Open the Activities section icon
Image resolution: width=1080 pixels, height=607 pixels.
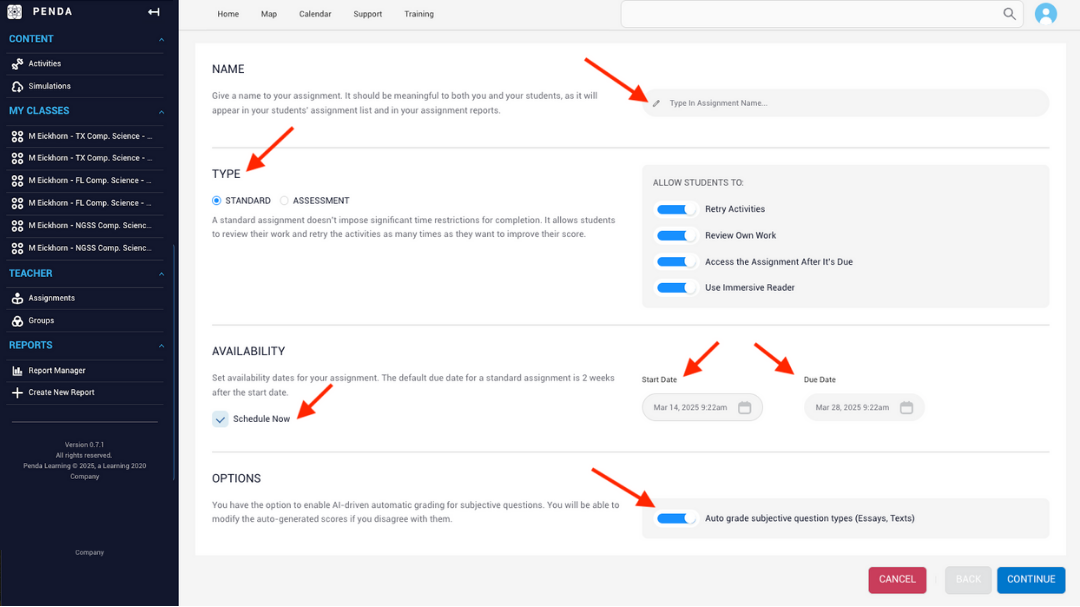[x=16, y=63]
